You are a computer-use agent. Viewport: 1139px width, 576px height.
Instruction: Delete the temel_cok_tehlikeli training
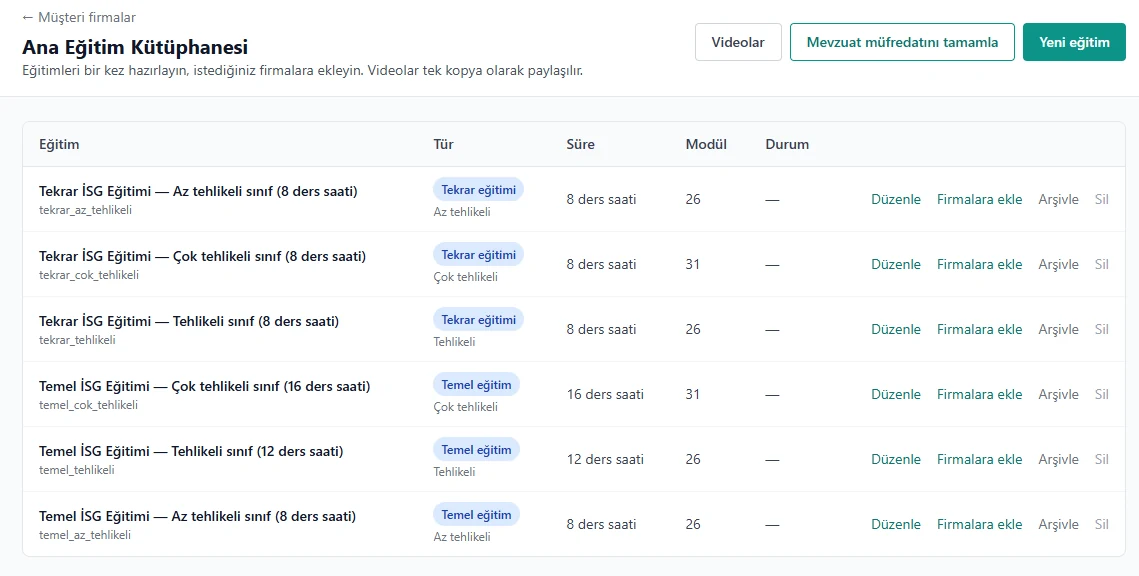1101,394
